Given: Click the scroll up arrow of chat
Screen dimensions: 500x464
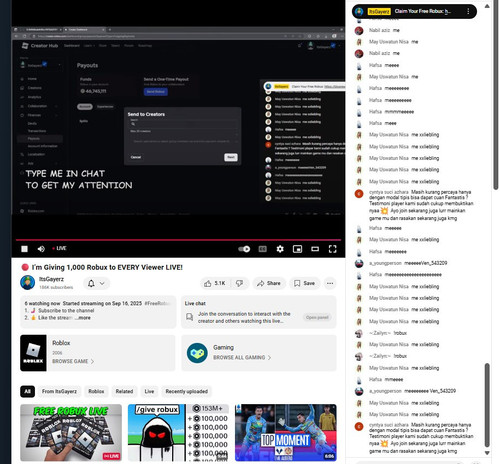Looking at the screenshot, I should 487,6.
